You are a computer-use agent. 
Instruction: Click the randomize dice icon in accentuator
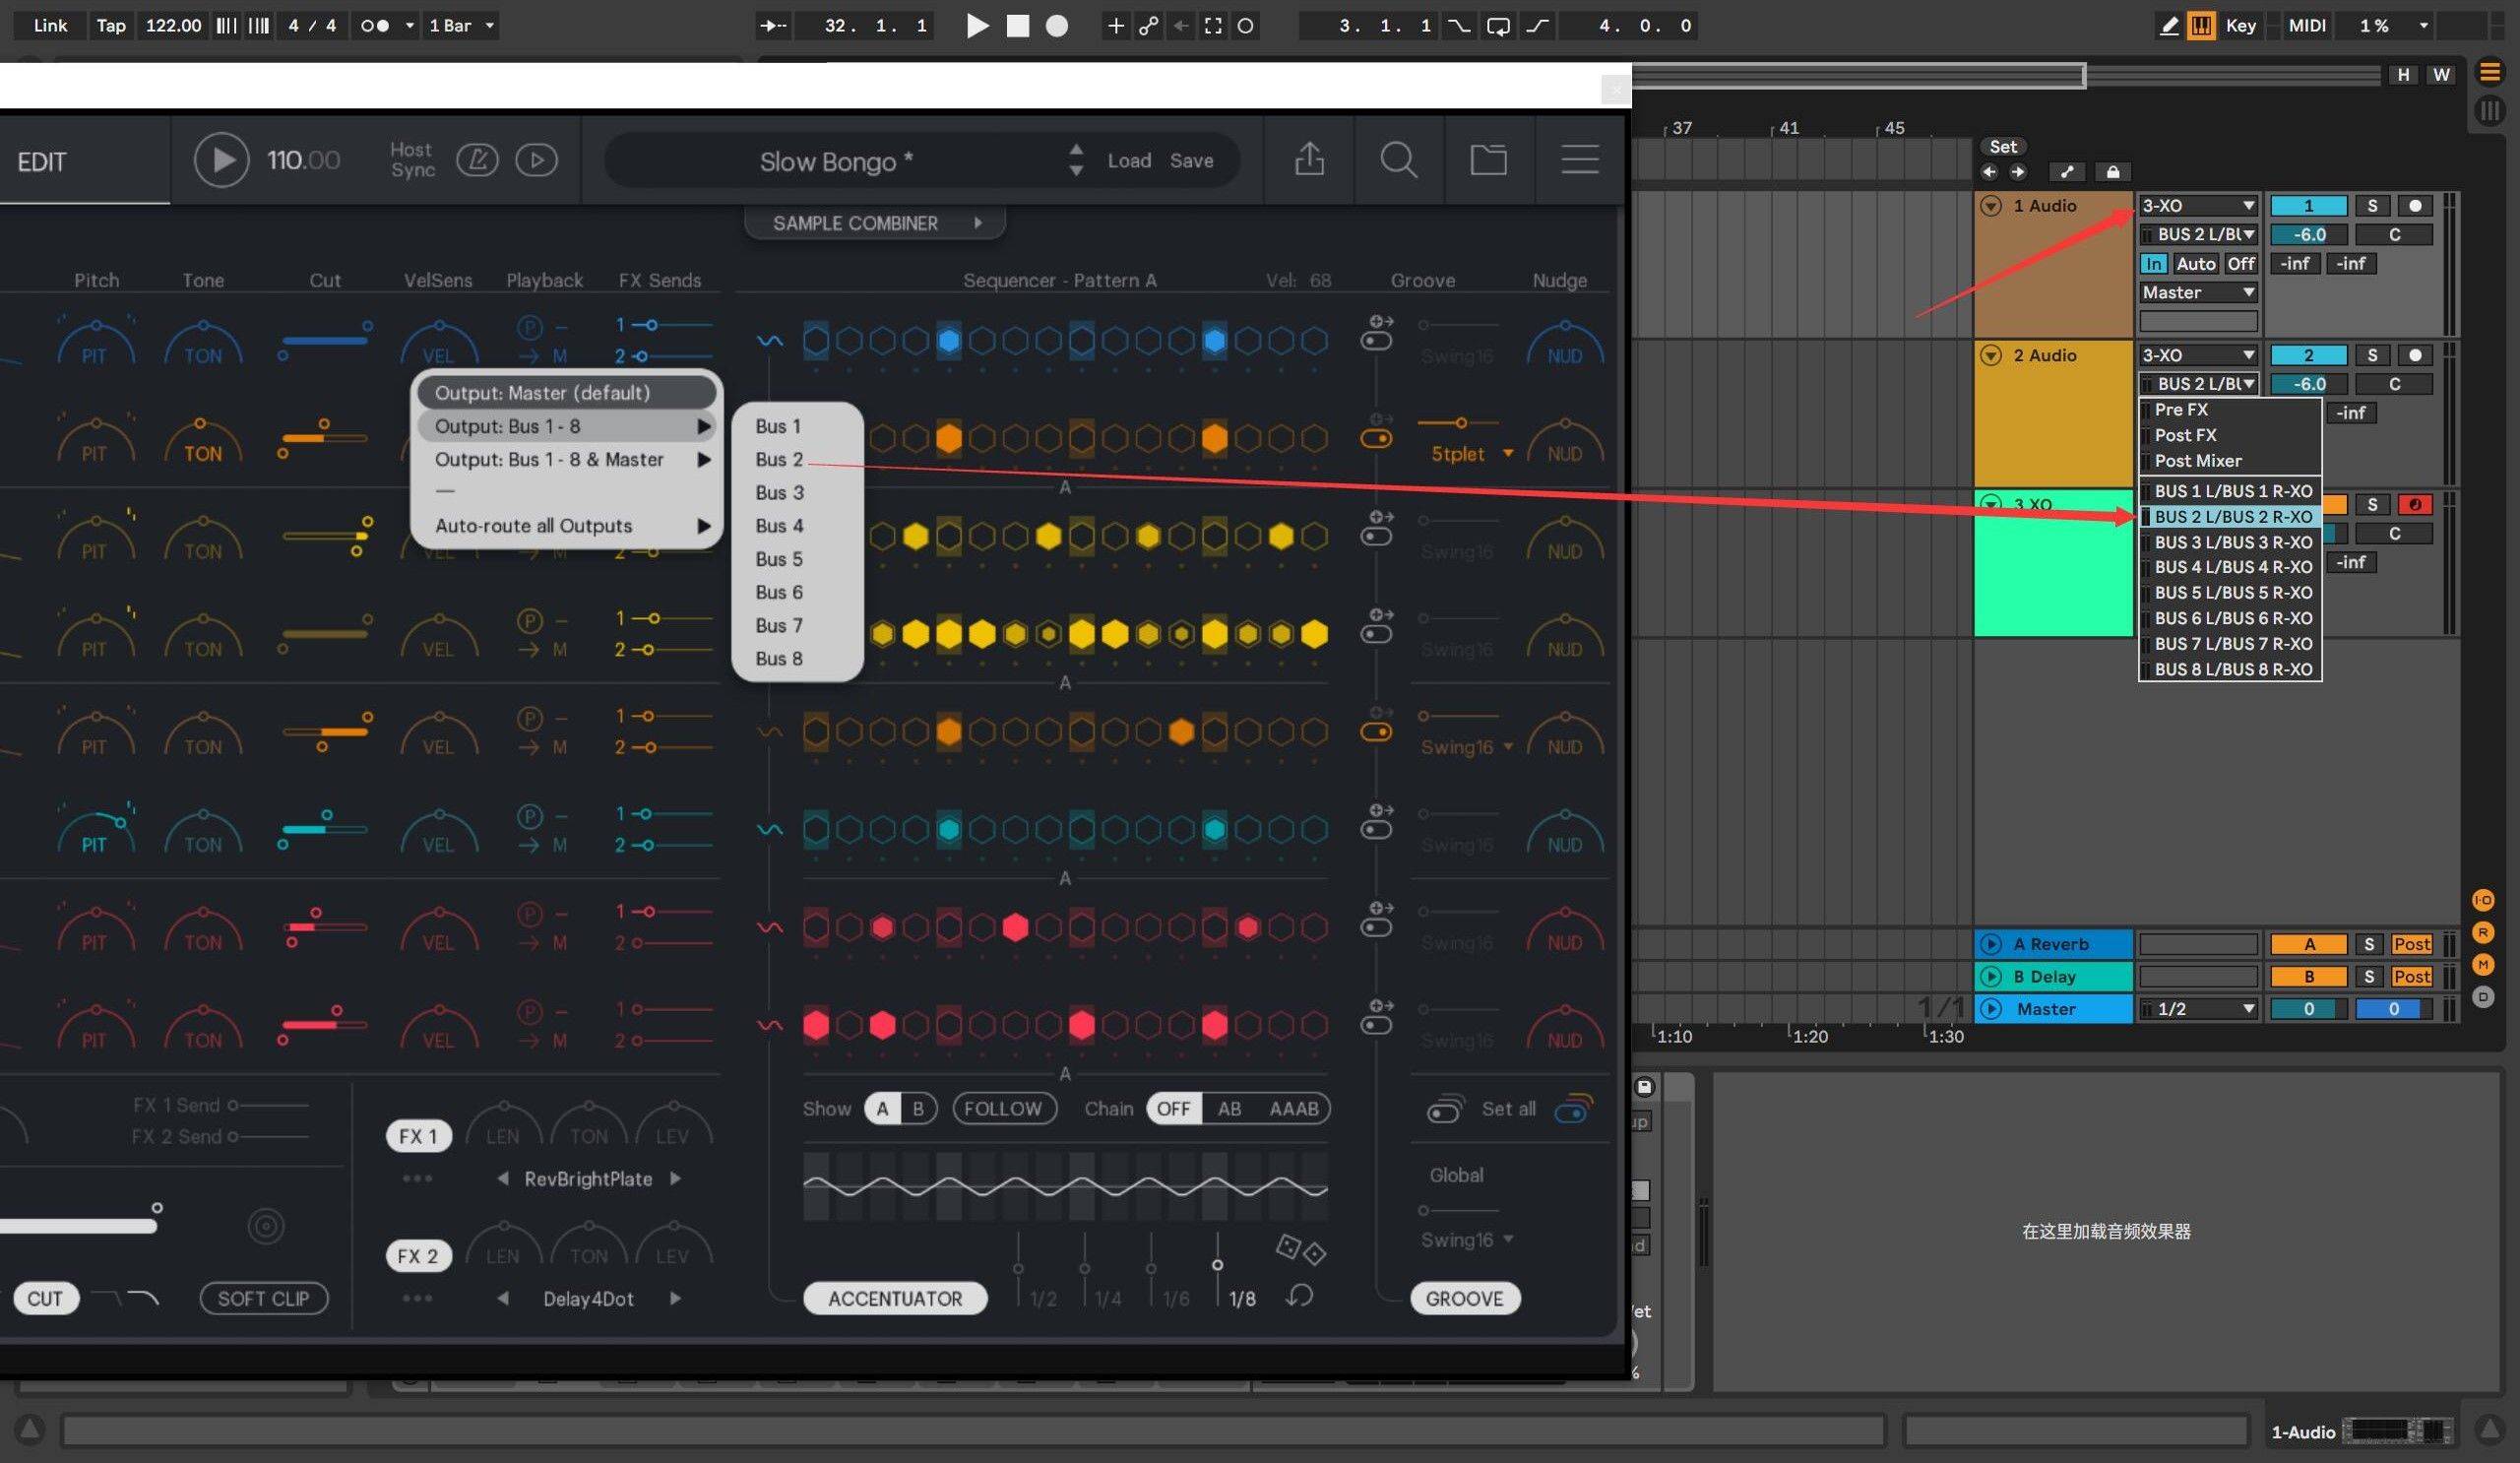pyautogui.click(x=1300, y=1249)
